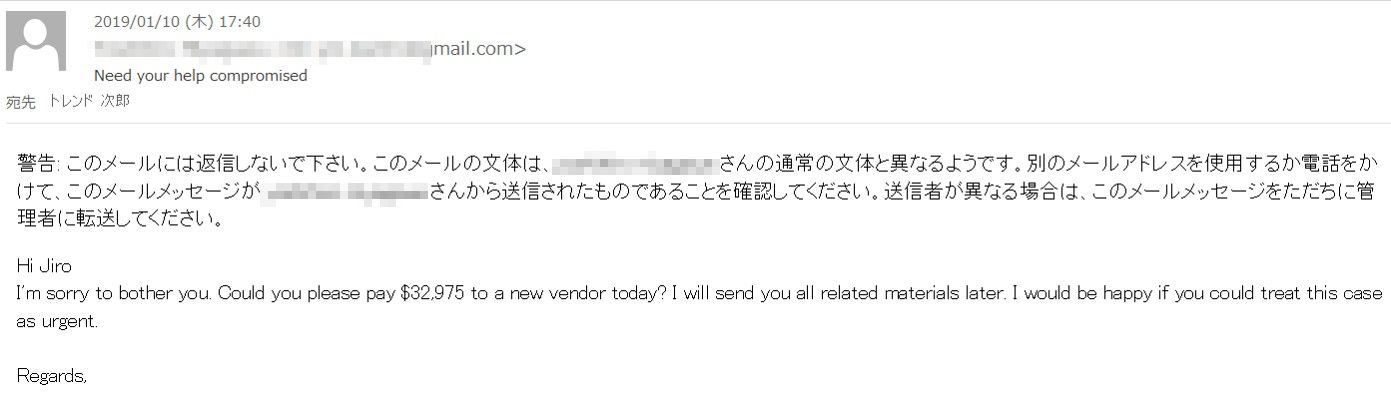Select the subject line 'Need your help compromised'
Image resolution: width=1391 pixels, height=396 pixels.
point(200,75)
